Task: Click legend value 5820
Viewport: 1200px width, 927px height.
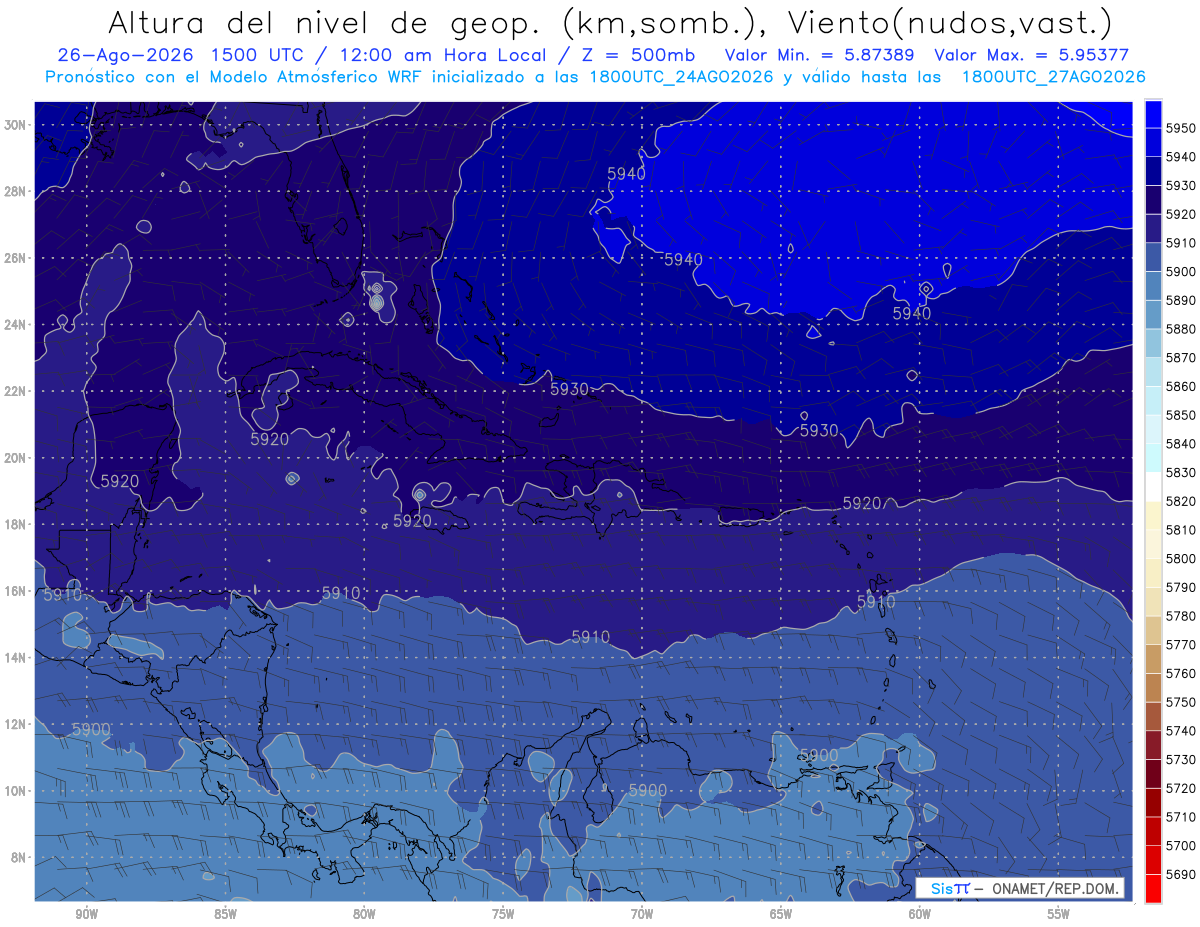Action: coord(1182,501)
